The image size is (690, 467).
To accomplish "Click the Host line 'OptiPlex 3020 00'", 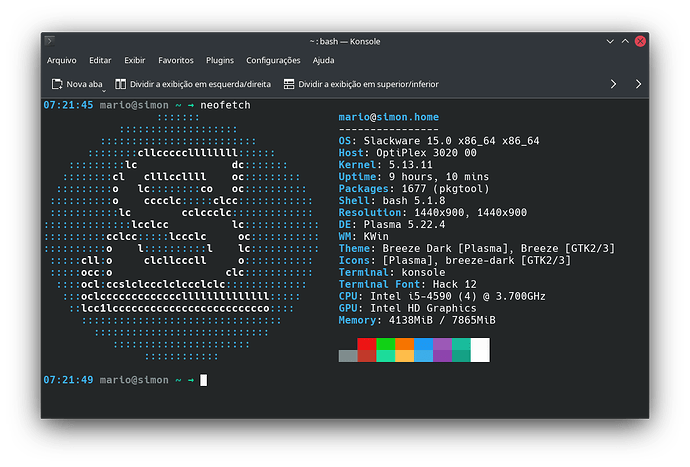I will click(426, 153).
